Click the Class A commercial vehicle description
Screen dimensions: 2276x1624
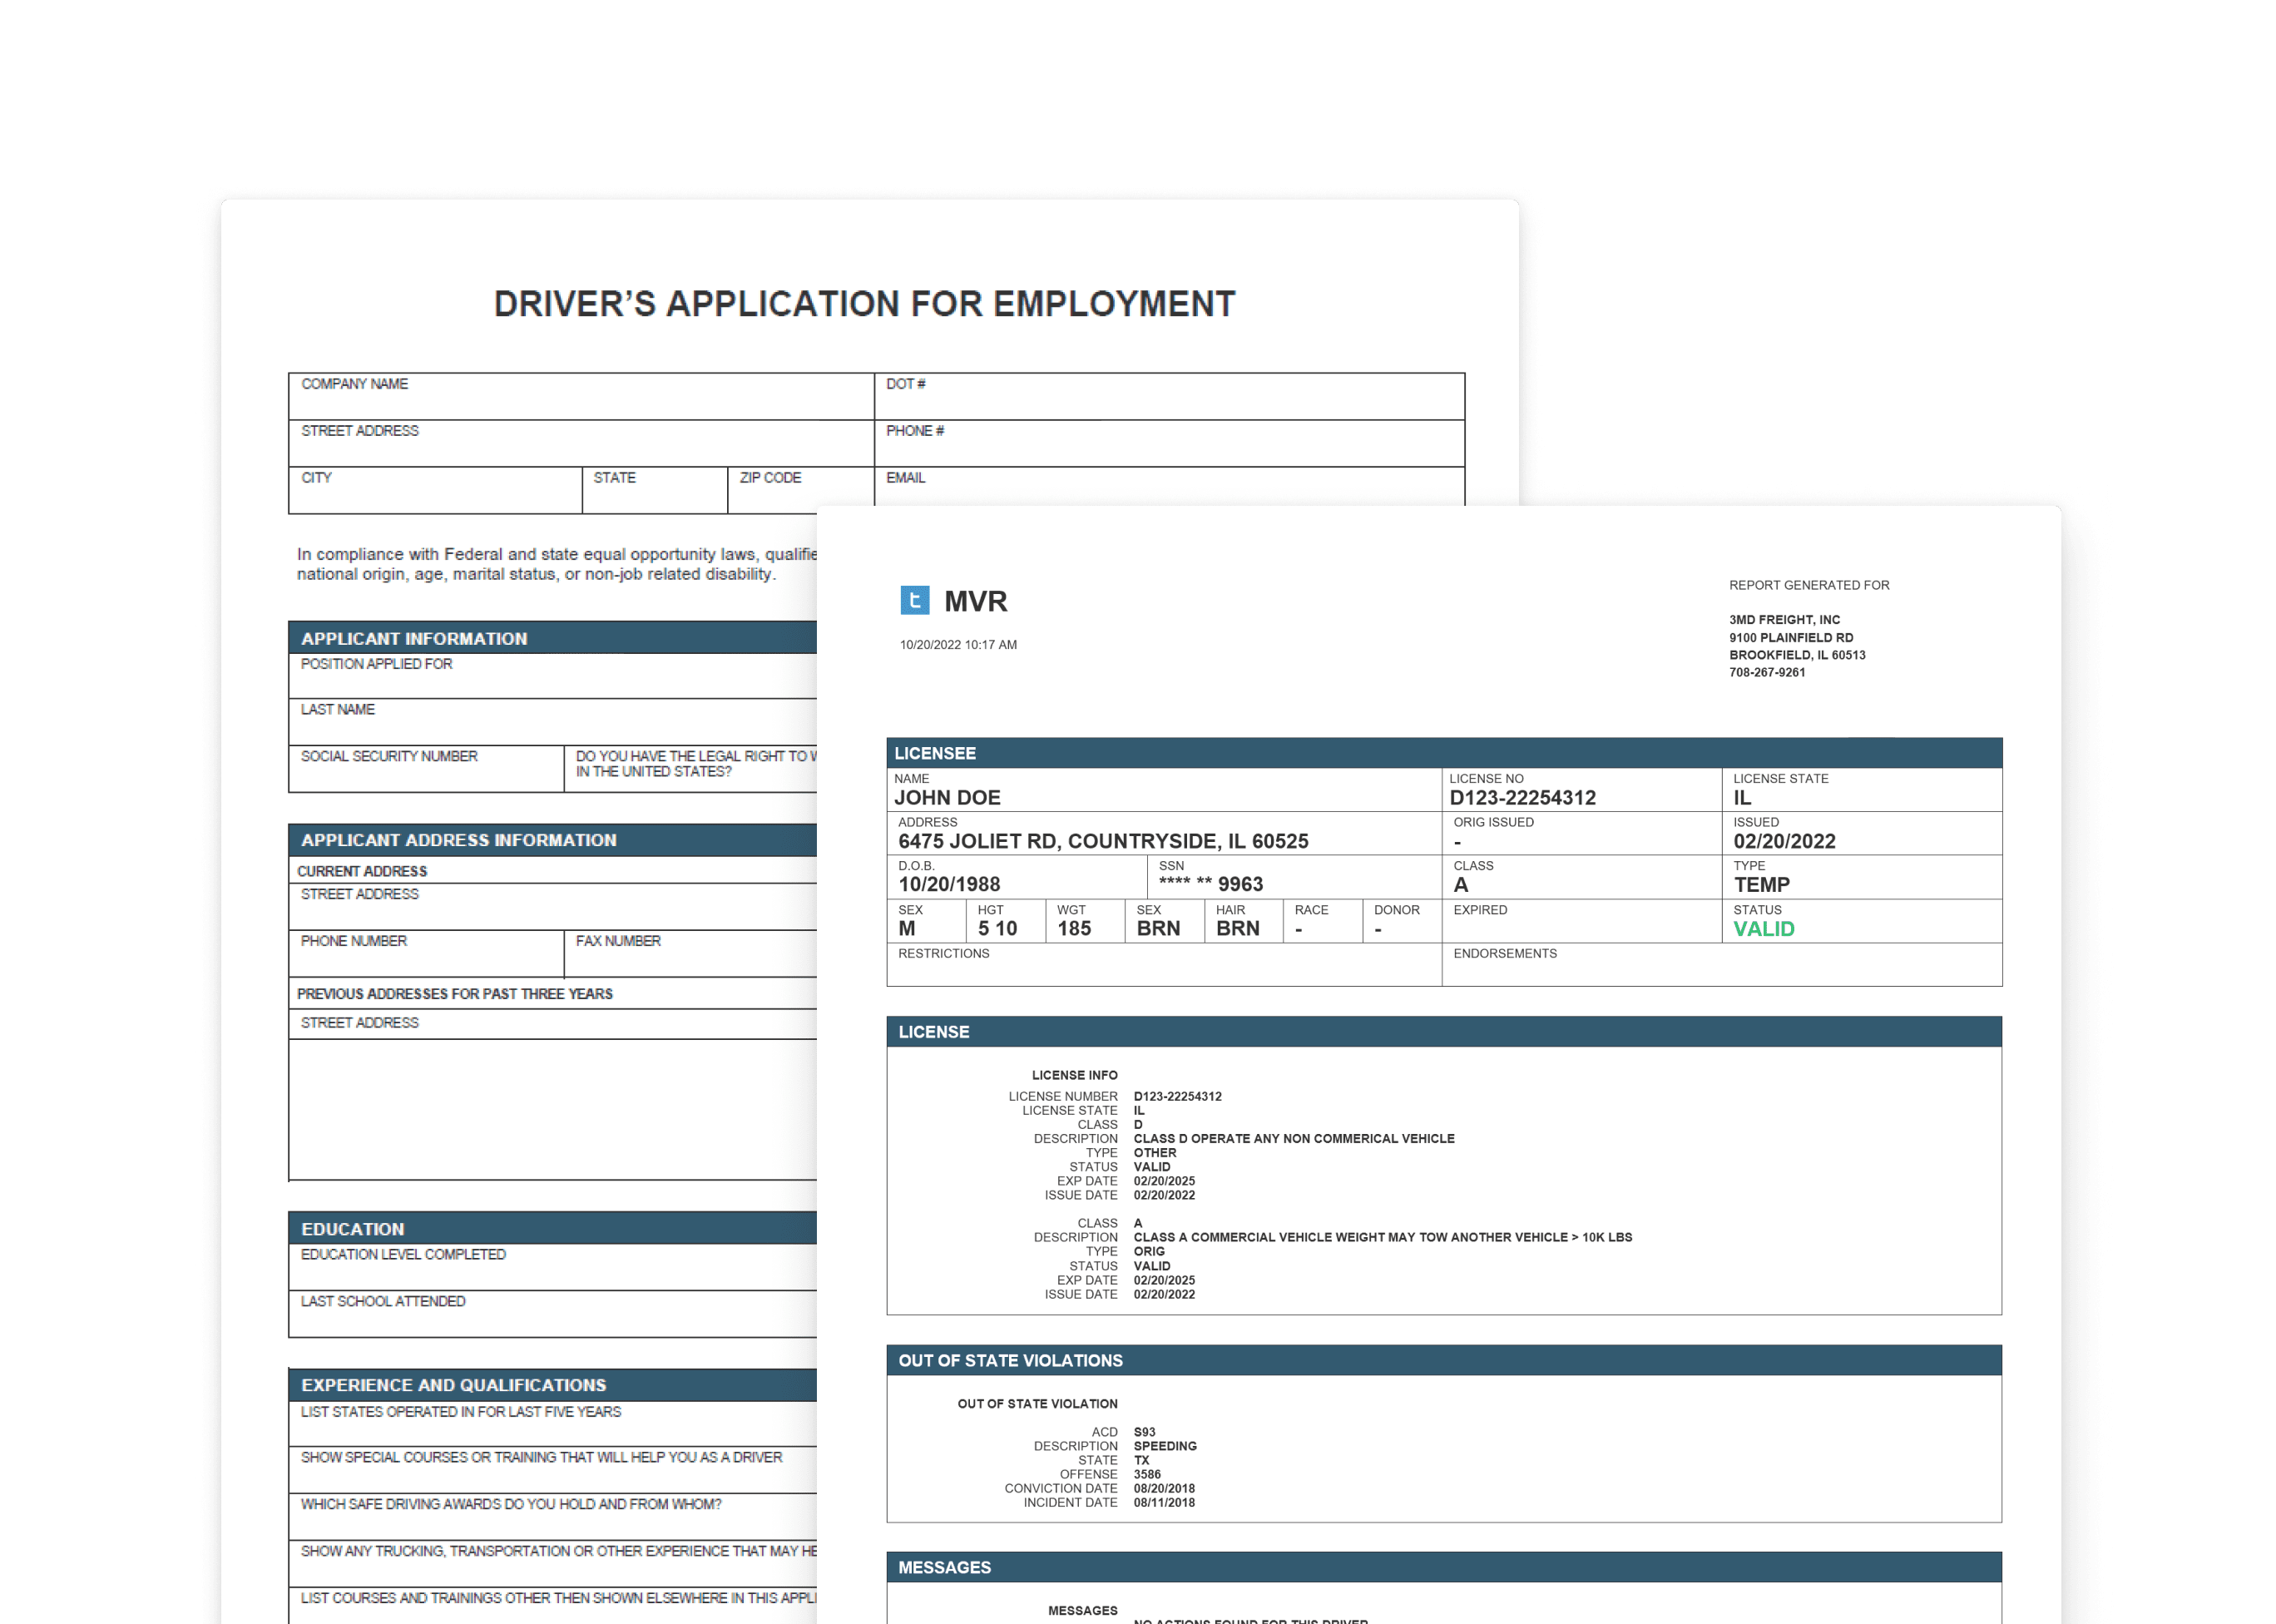point(1382,1237)
